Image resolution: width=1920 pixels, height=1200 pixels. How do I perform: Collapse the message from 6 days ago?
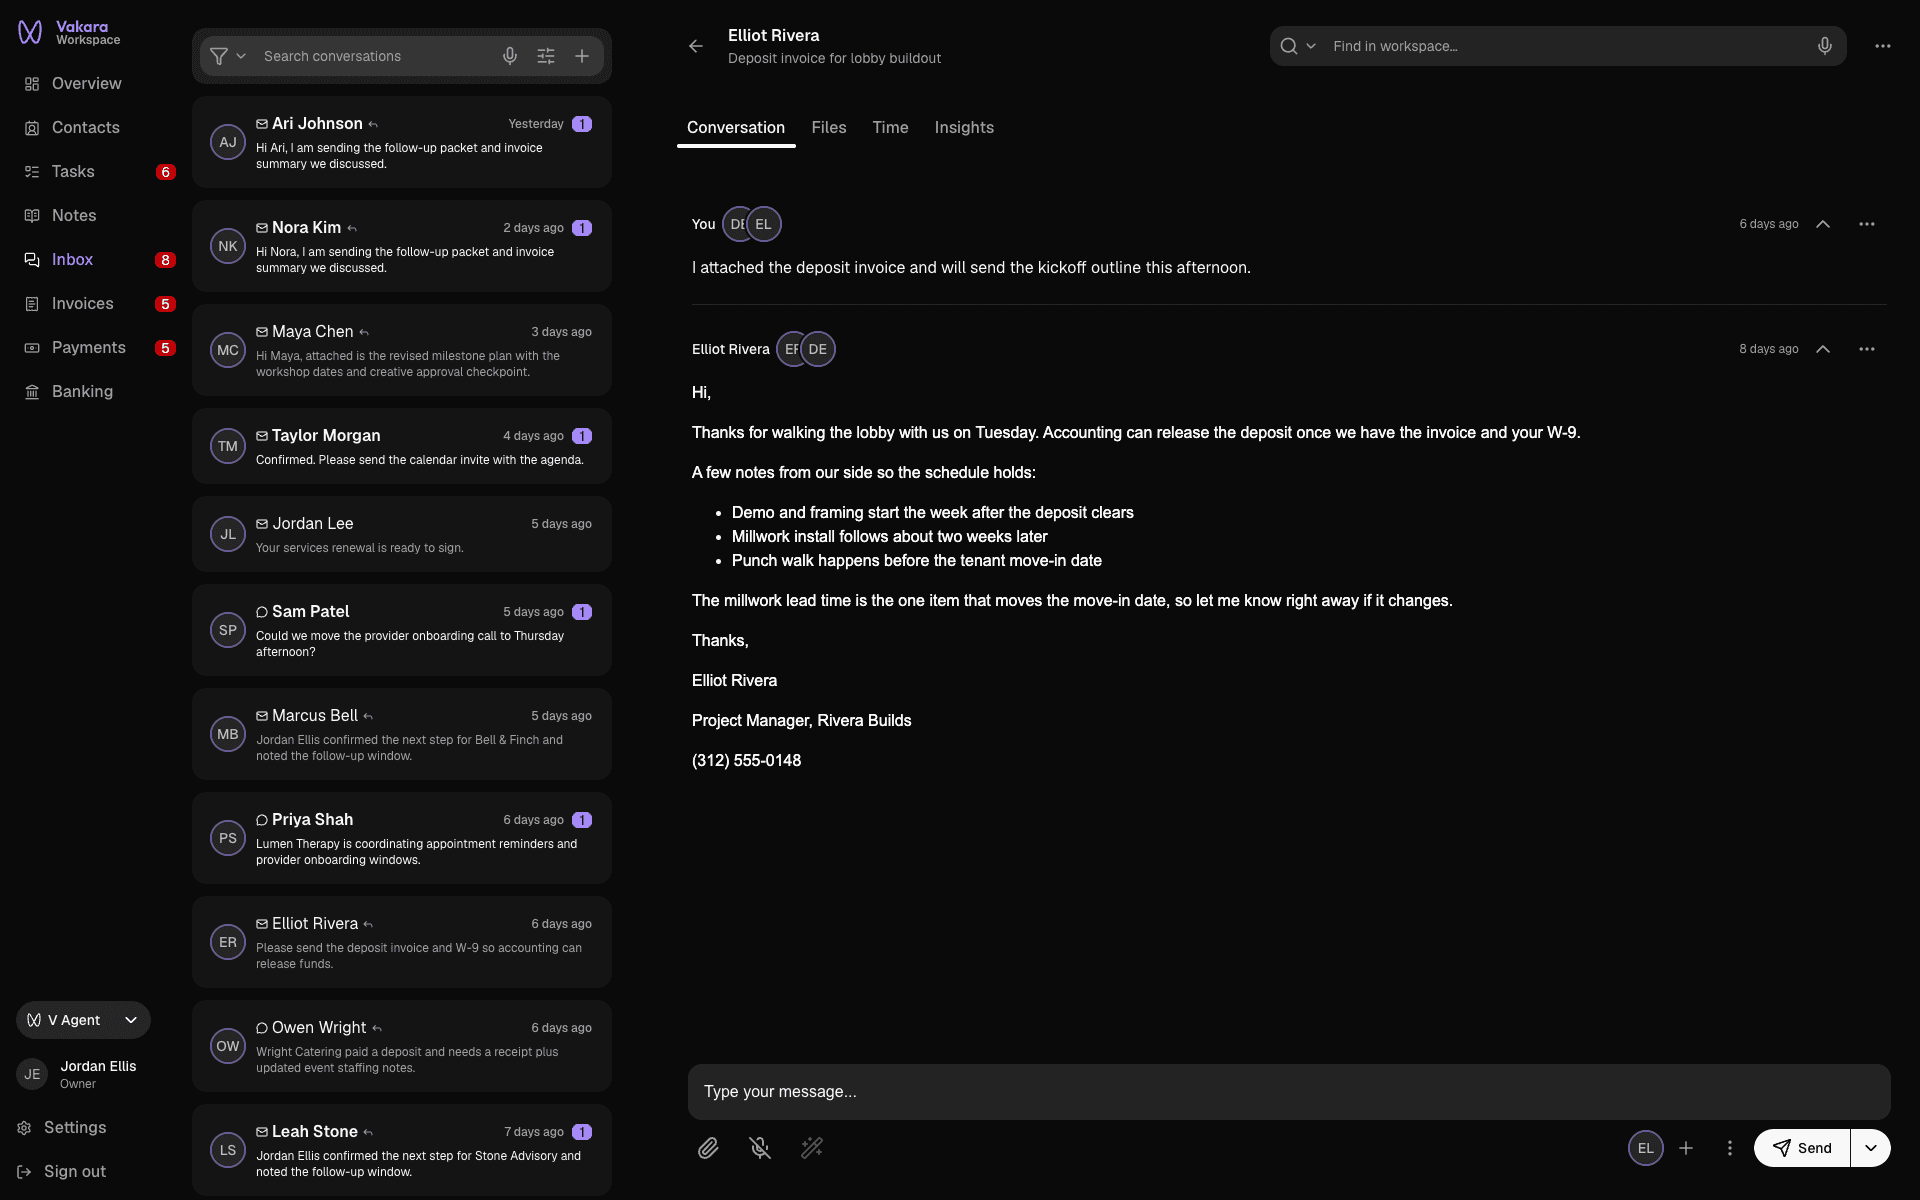pyautogui.click(x=1823, y=224)
